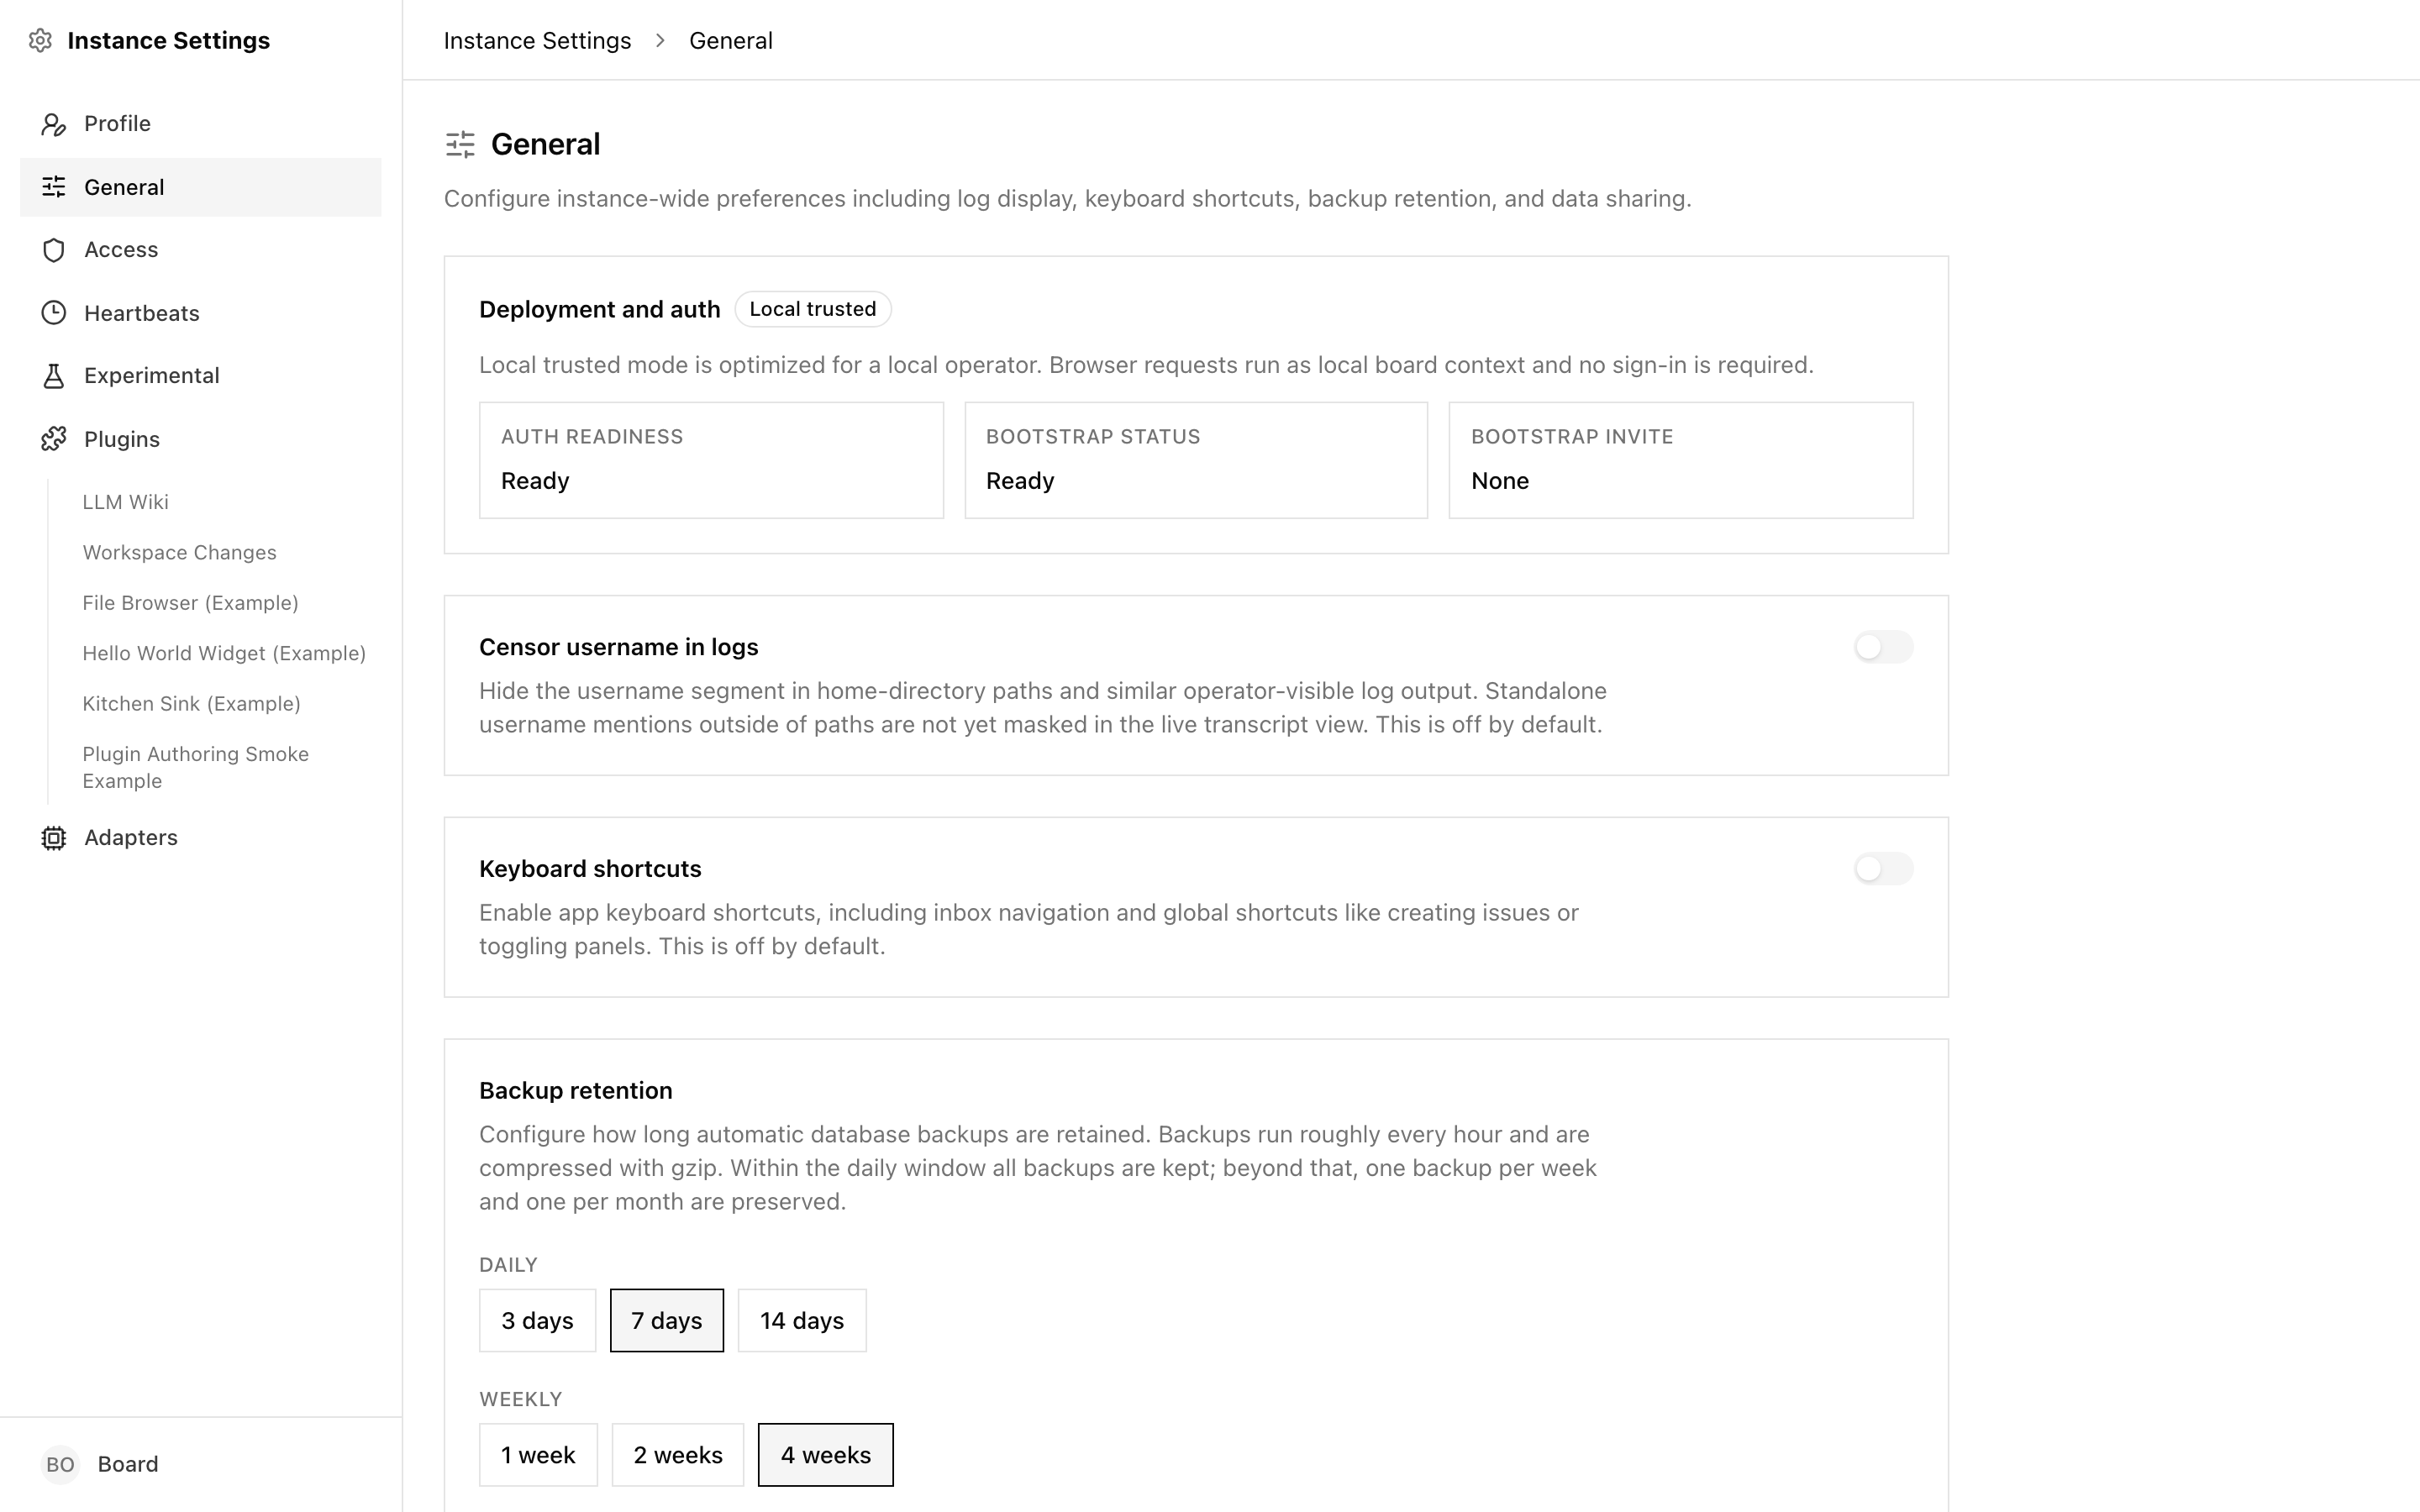2420x1512 pixels.
Task: Click the DAILY label
Action: tap(508, 1265)
